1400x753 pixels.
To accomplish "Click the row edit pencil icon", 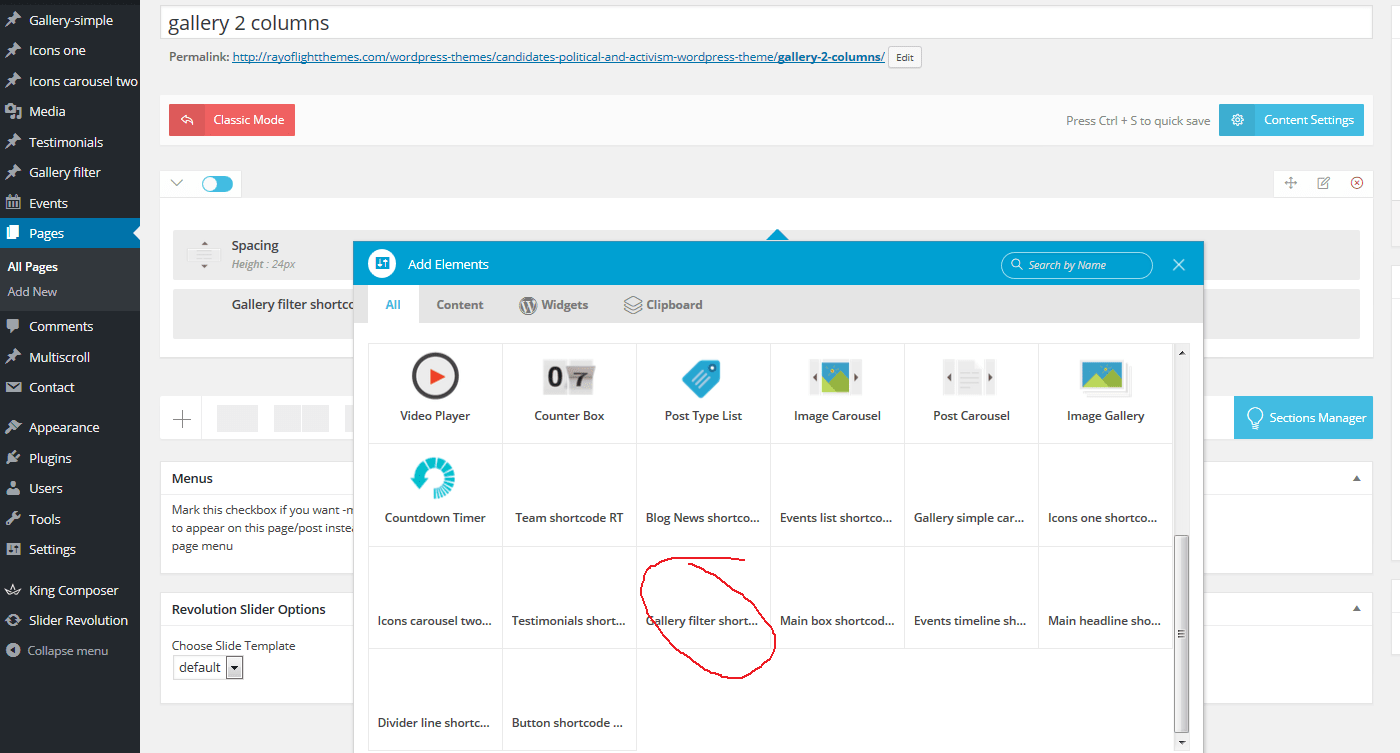I will click(1323, 183).
